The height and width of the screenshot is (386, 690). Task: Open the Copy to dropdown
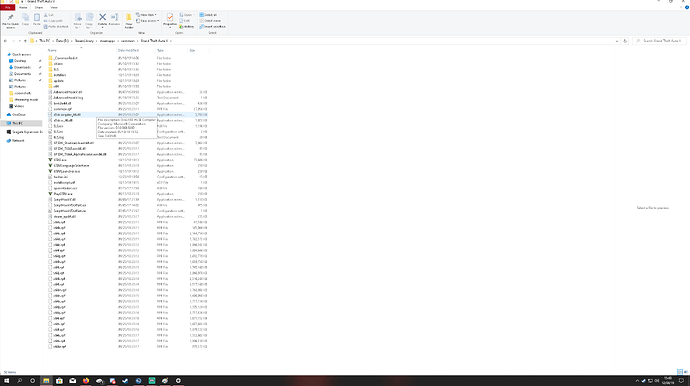pos(89,21)
